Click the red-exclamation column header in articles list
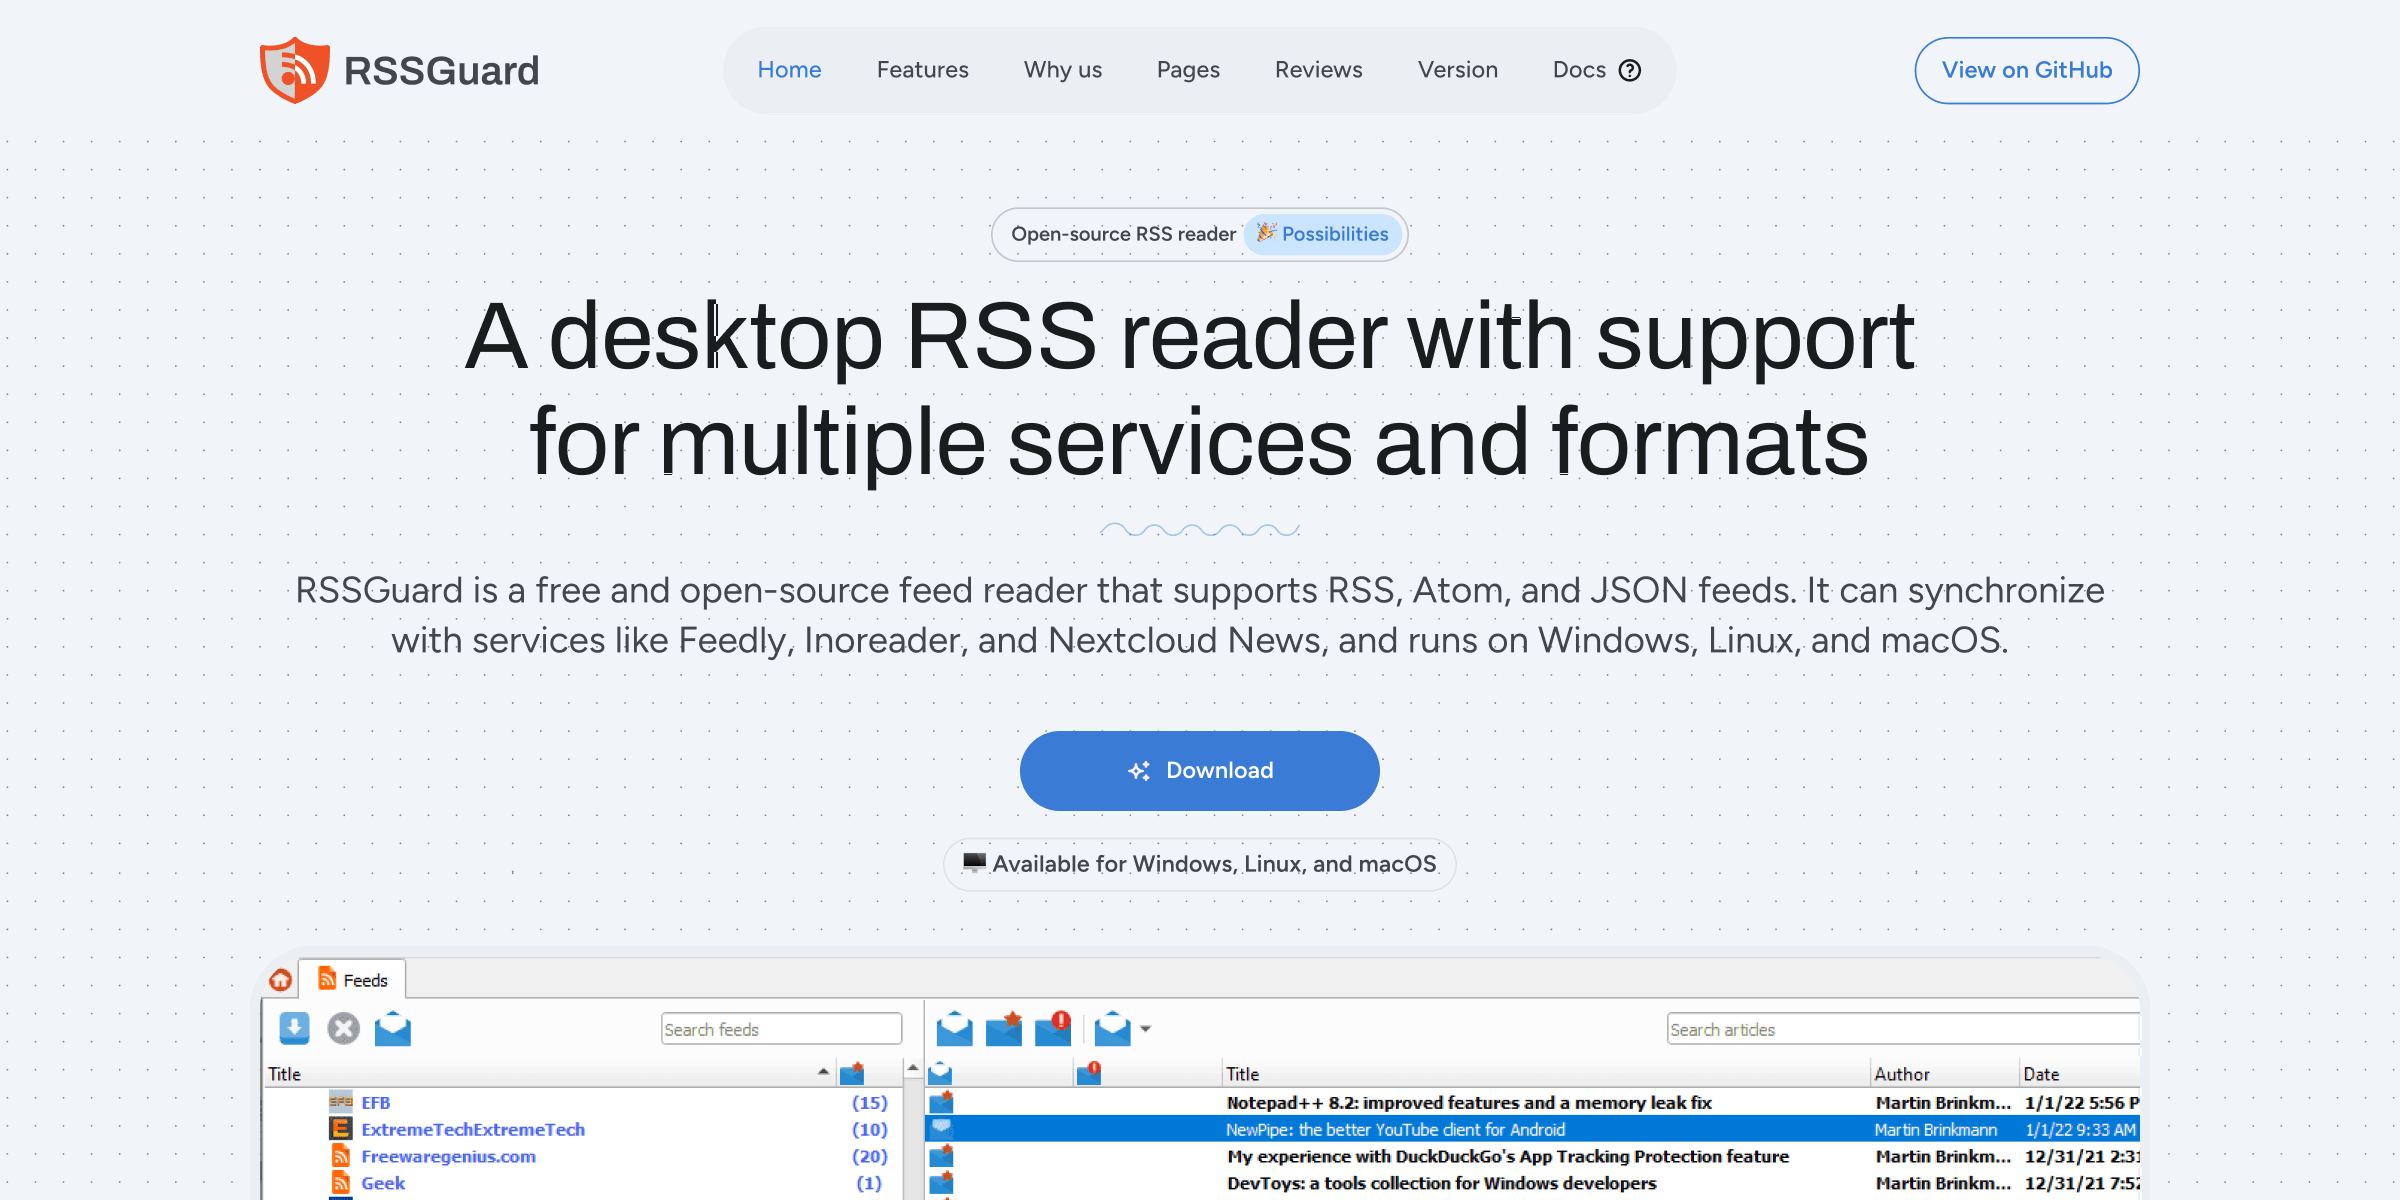The image size is (2400, 1200). pyautogui.click(x=1089, y=1074)
